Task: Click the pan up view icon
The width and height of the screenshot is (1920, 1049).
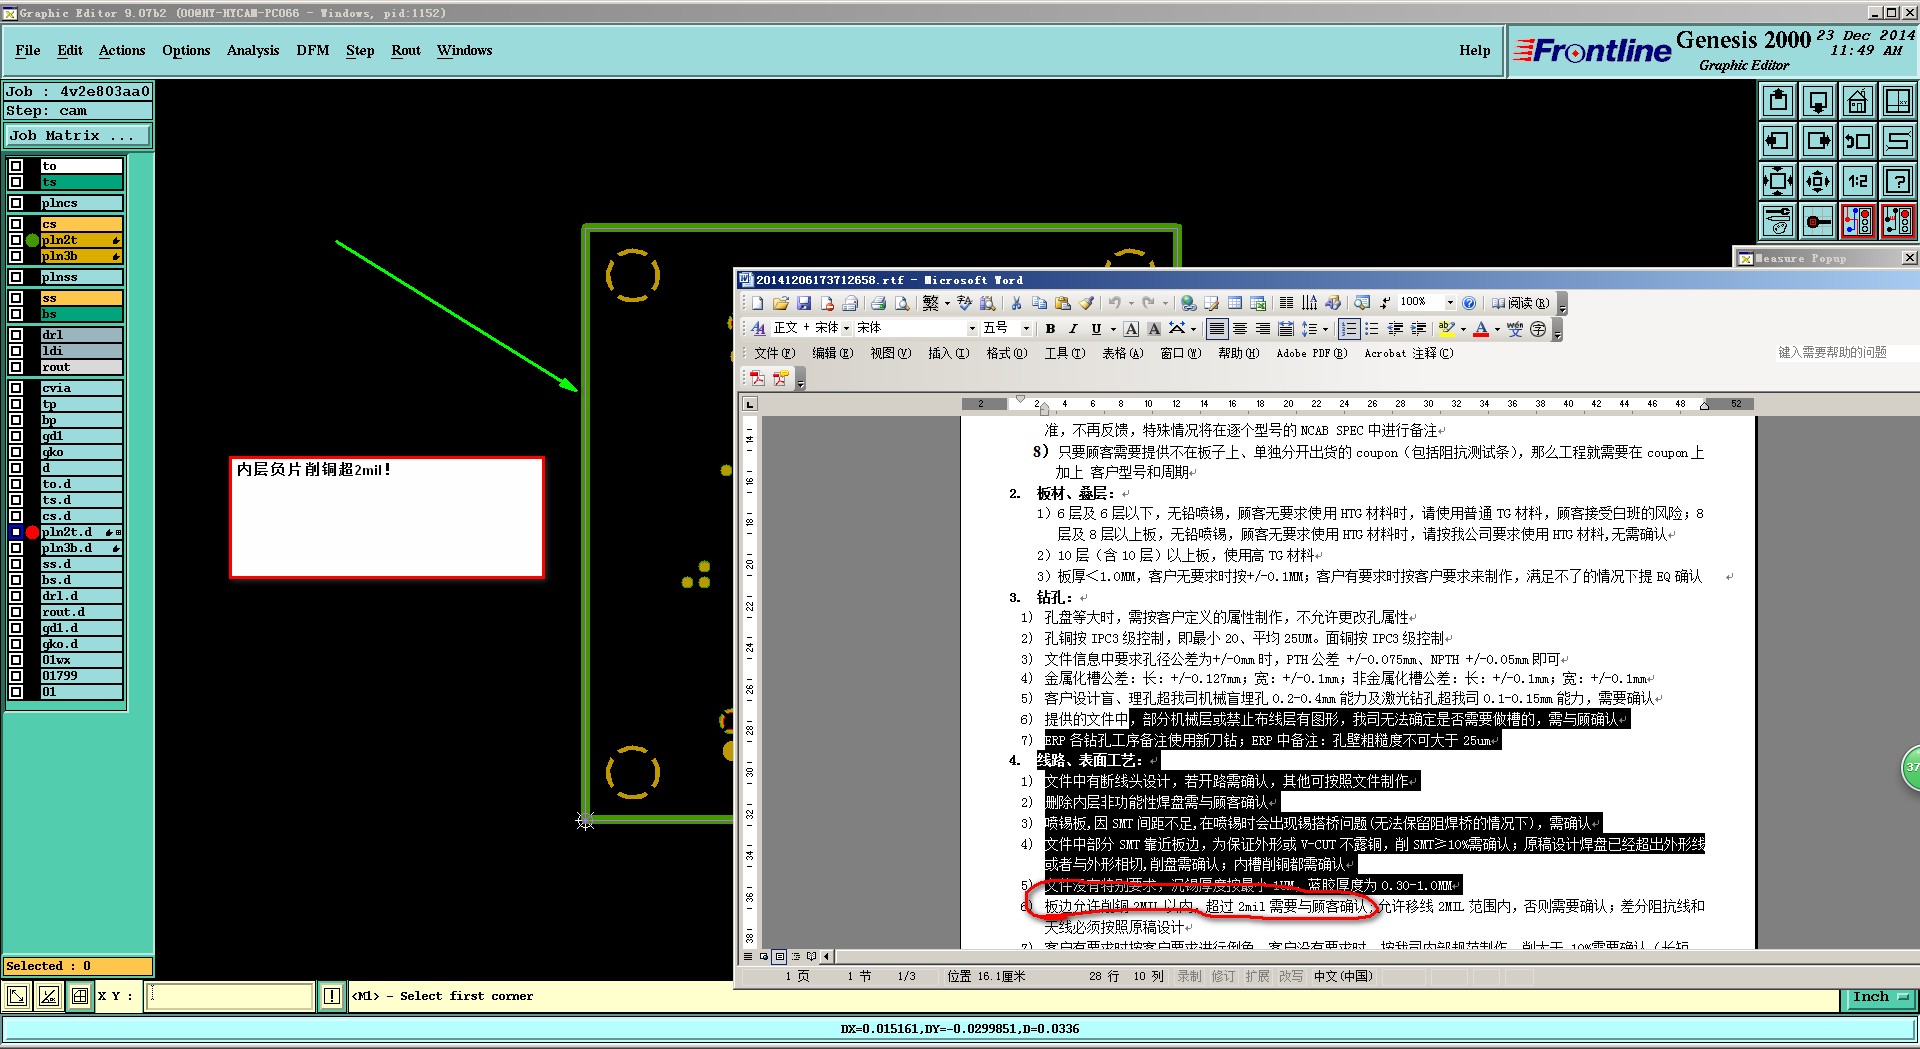Action: point(1778,101)
